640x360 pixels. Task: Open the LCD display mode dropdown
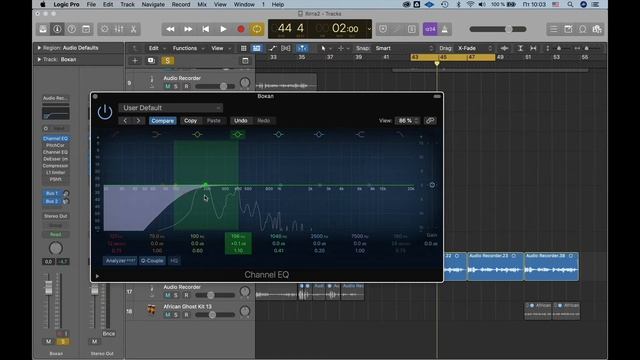(x=369, y=29)
